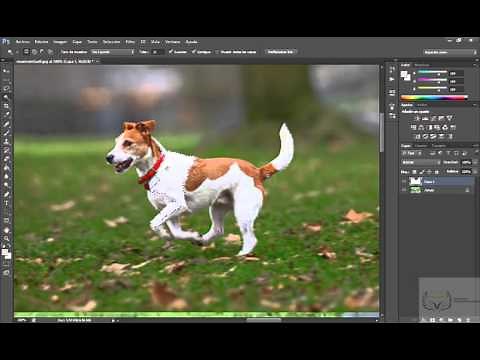Viewport: 480px width, 360px height.
Task: Select the Spot Healing Brush tool
Action: pyautogui.click(x=6, y=124)
